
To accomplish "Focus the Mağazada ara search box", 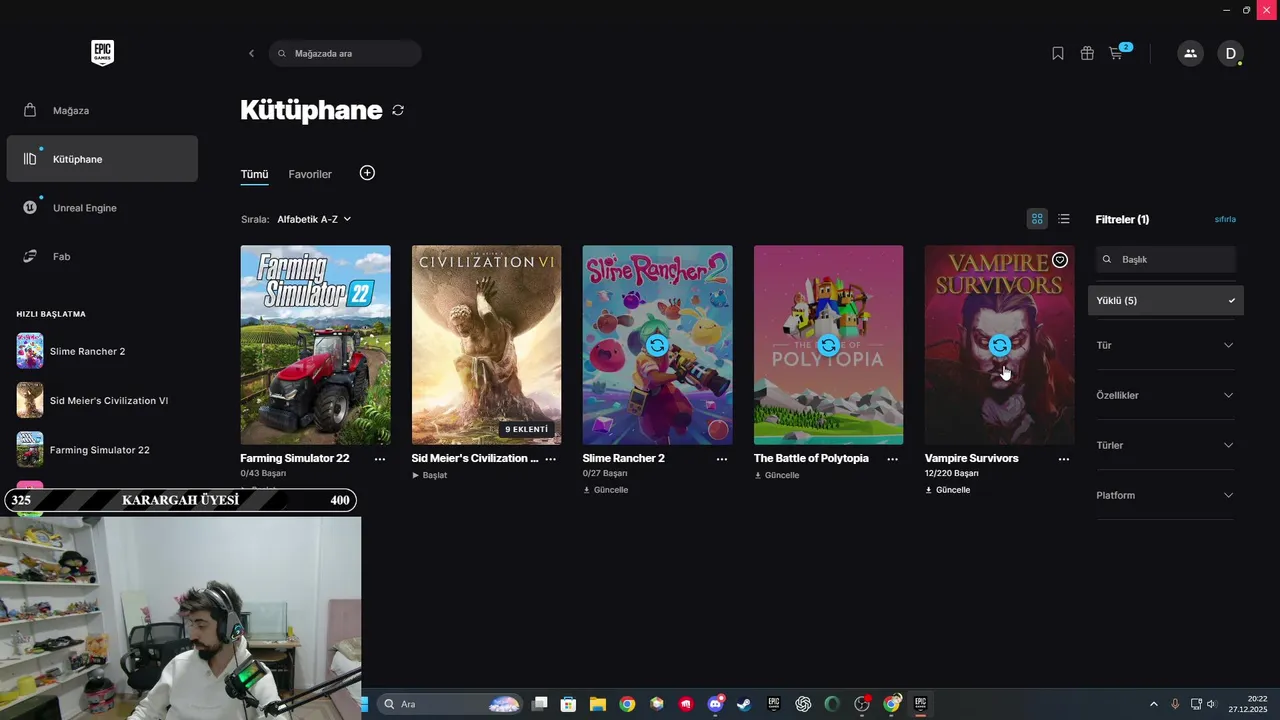I will pyautogui.click(x=345, y=53).
